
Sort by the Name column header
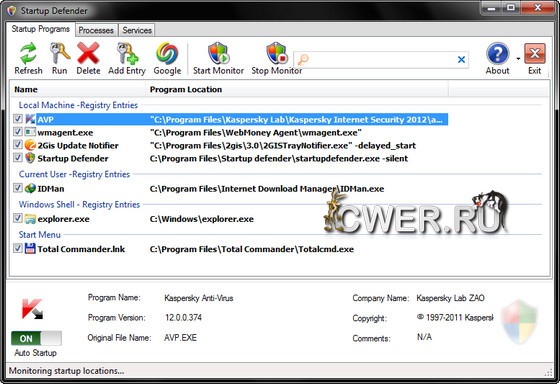tap(78, 89)
